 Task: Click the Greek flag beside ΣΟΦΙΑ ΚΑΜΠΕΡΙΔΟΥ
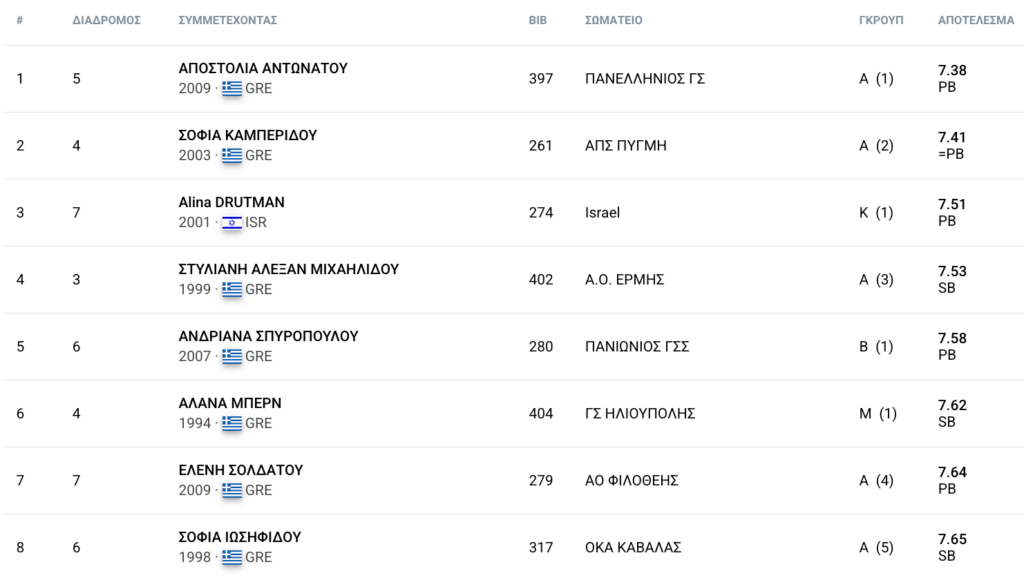pos(232,155)
